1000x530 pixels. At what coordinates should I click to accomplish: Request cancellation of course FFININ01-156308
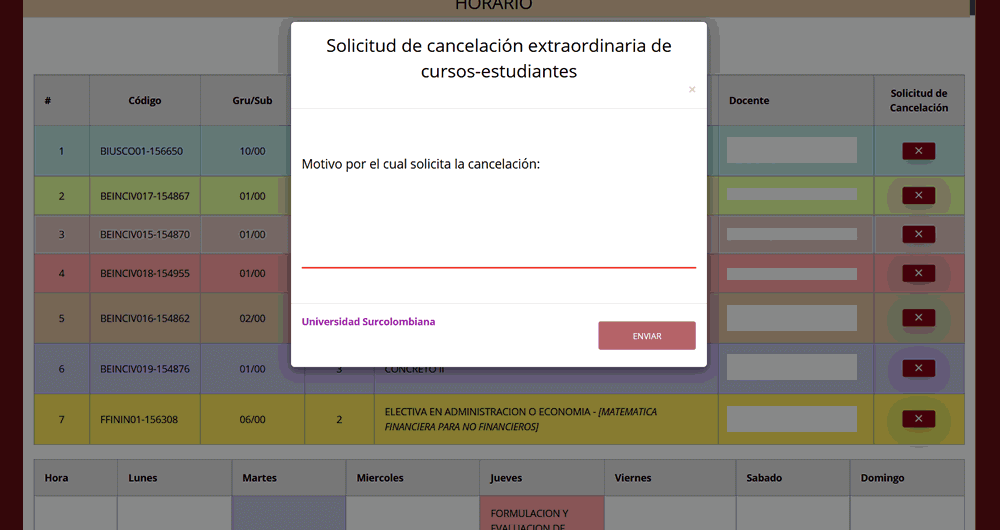coord(918,419)
